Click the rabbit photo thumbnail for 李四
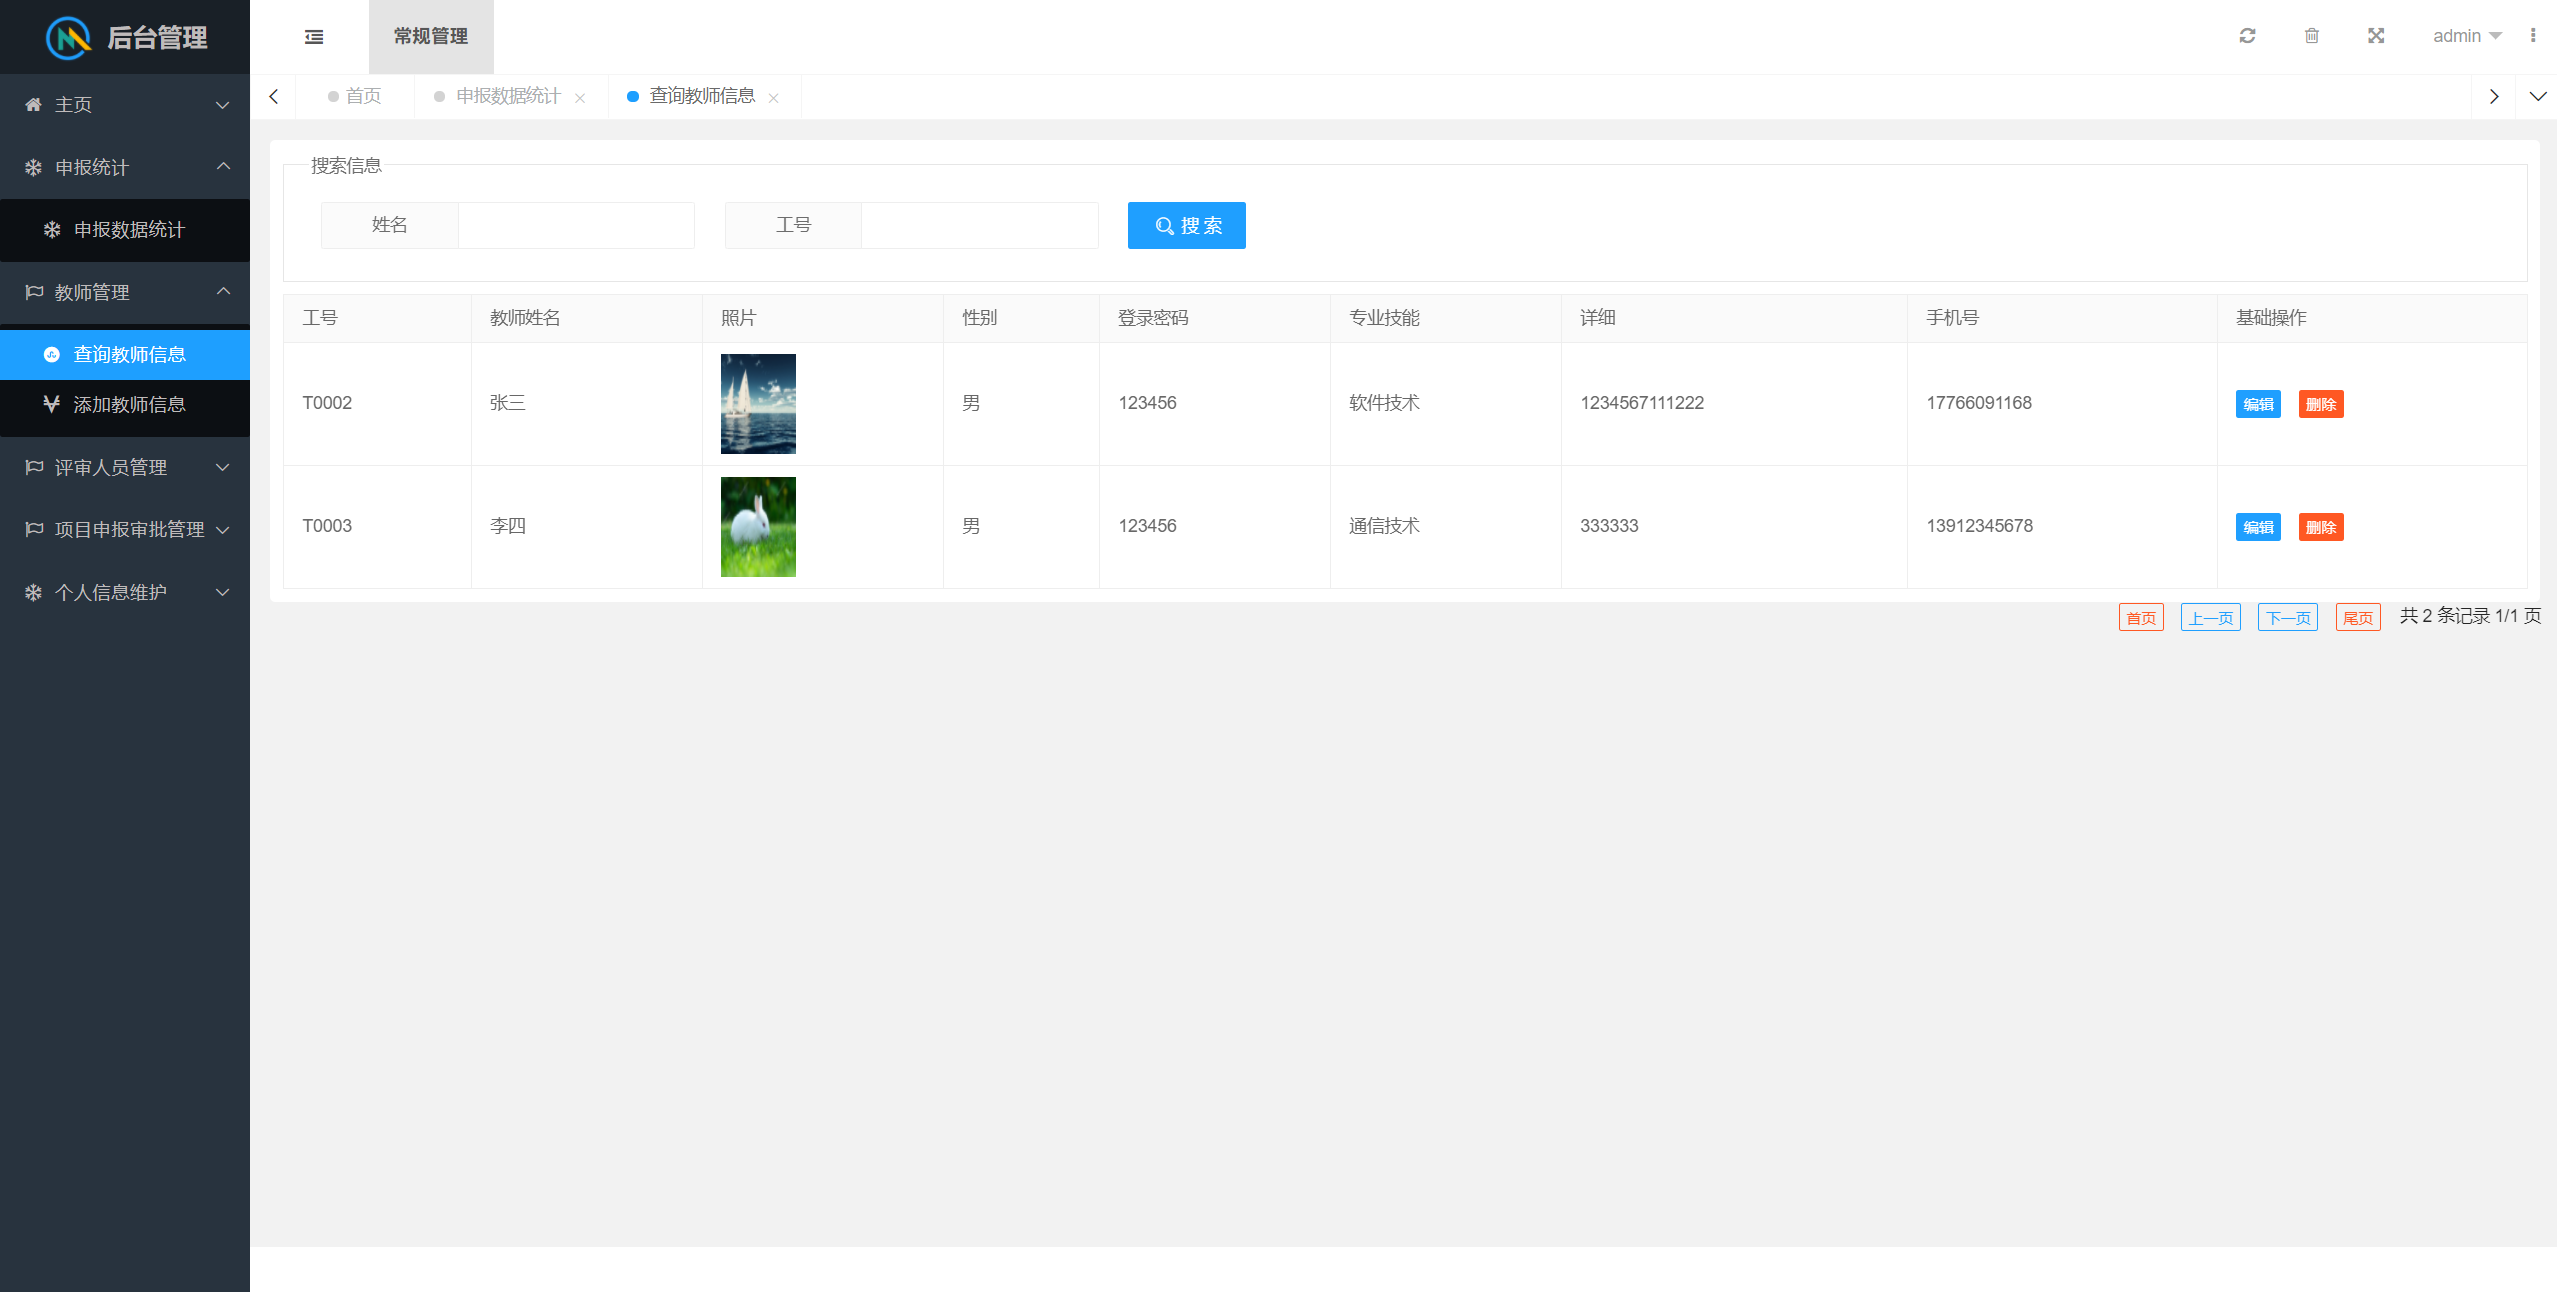The height and width of the screenshot is (1292, 2557). pos(758,527)
